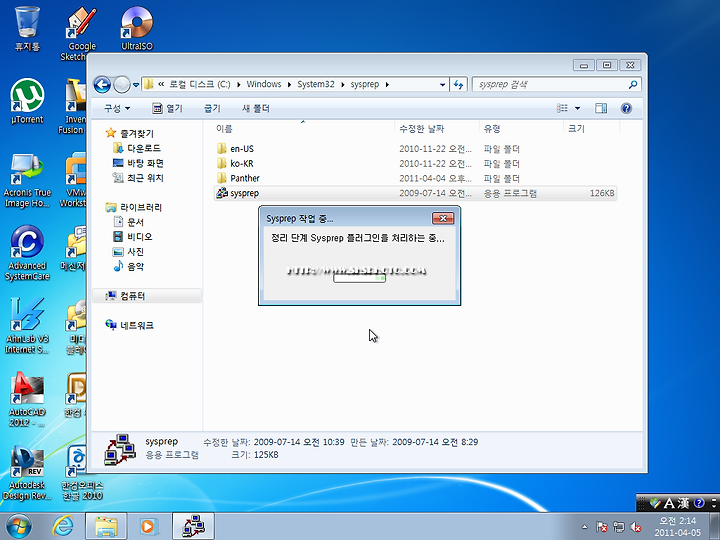
Task: Click 굽기 burn toolbar button
Action: (212, 108)
